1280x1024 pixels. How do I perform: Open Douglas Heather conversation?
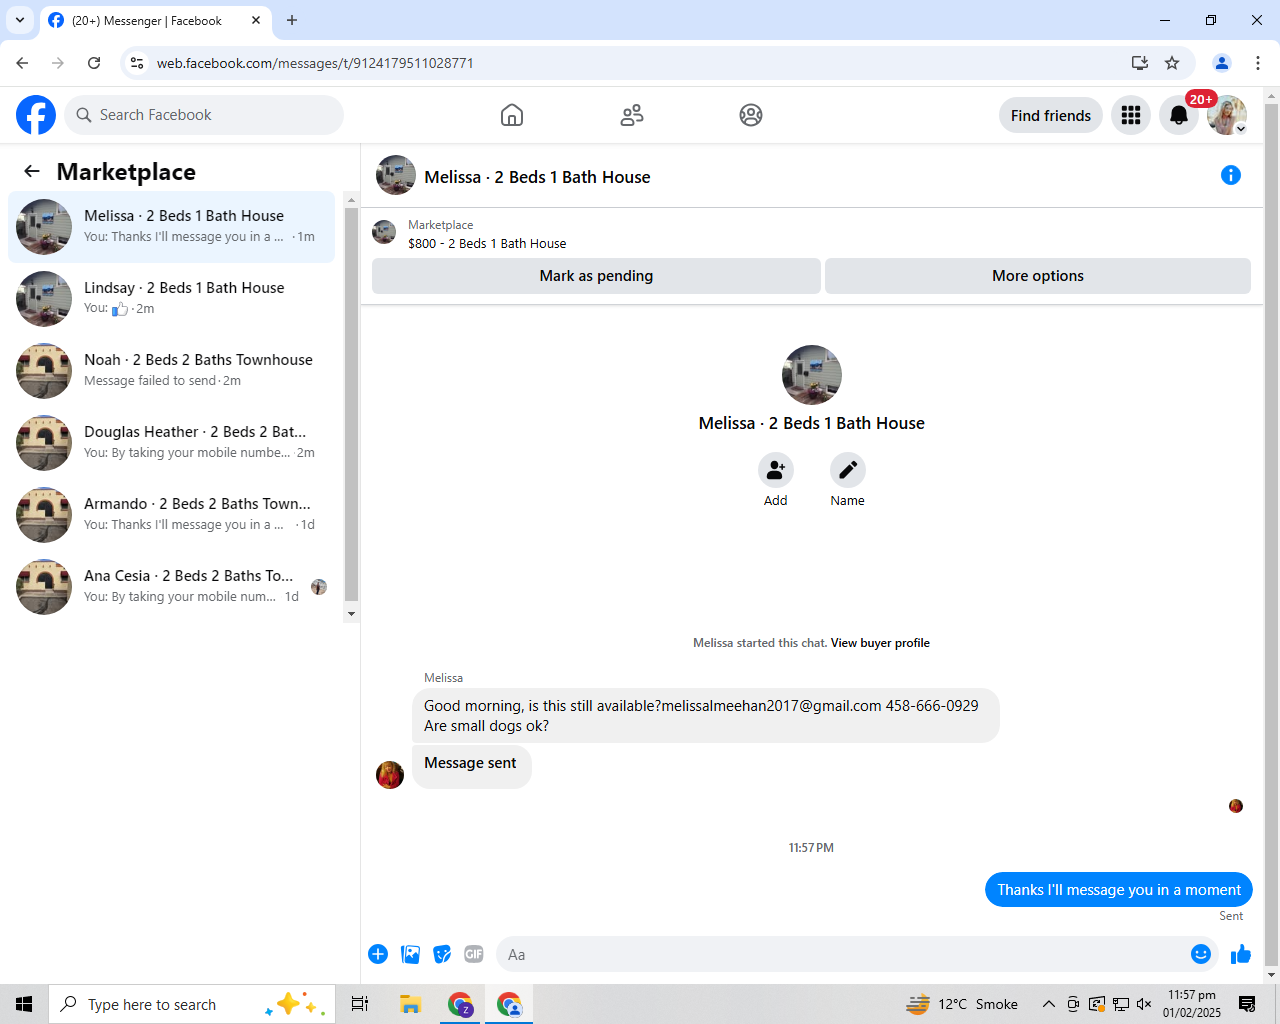click(x=172, y=443)
